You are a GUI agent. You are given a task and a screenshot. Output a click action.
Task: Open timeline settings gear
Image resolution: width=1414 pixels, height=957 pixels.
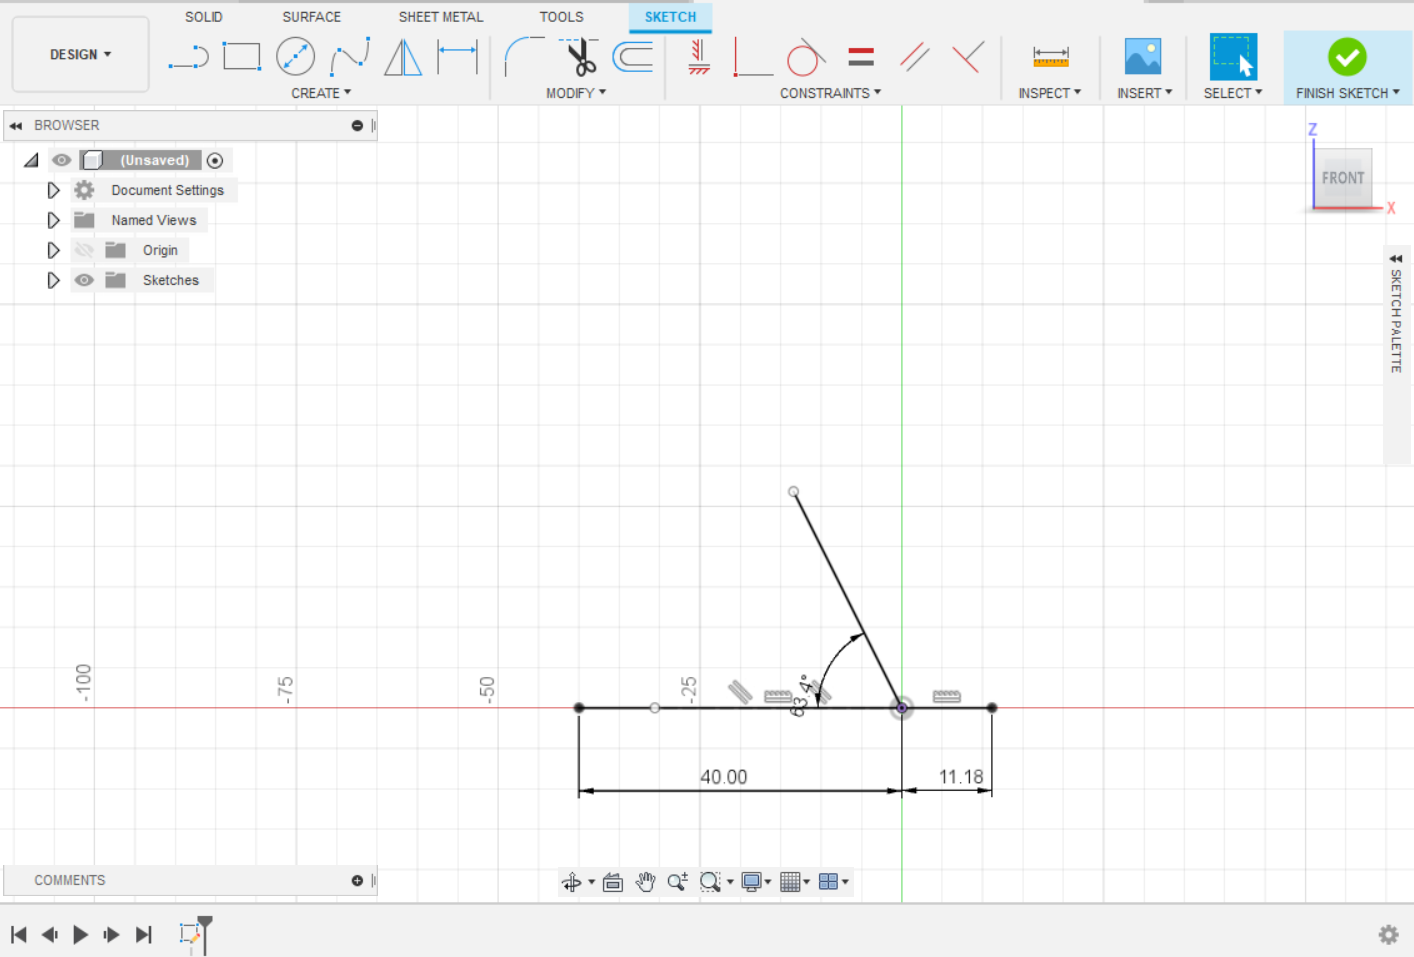click(1388, 934)
